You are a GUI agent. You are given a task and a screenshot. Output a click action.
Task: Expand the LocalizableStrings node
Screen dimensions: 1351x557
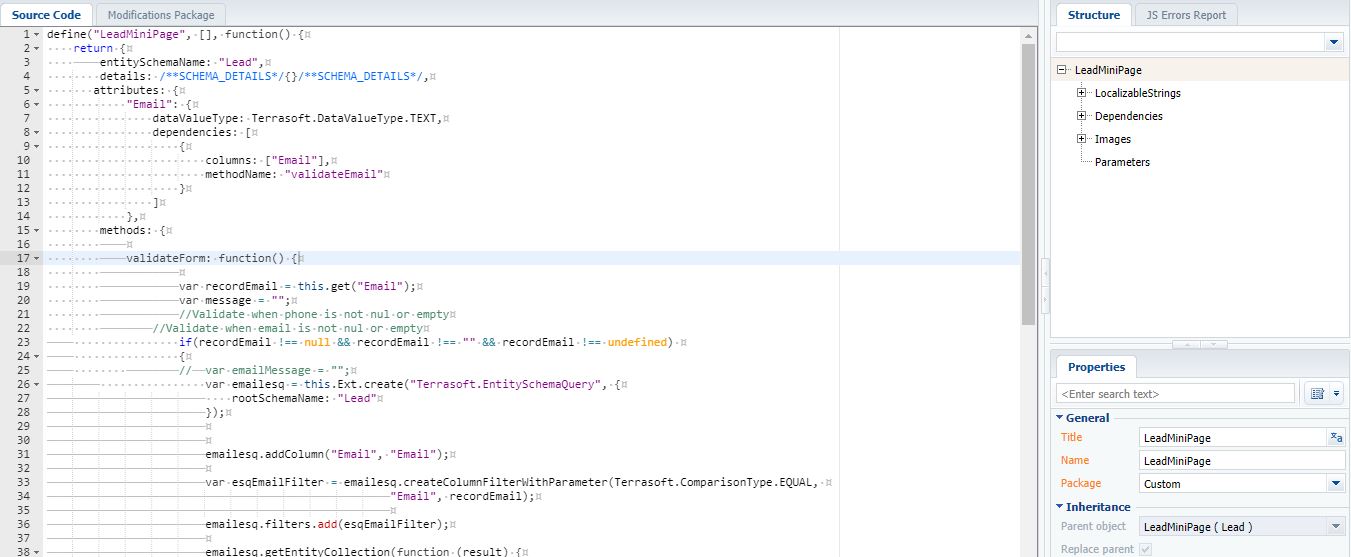[x=1082, y=93]
